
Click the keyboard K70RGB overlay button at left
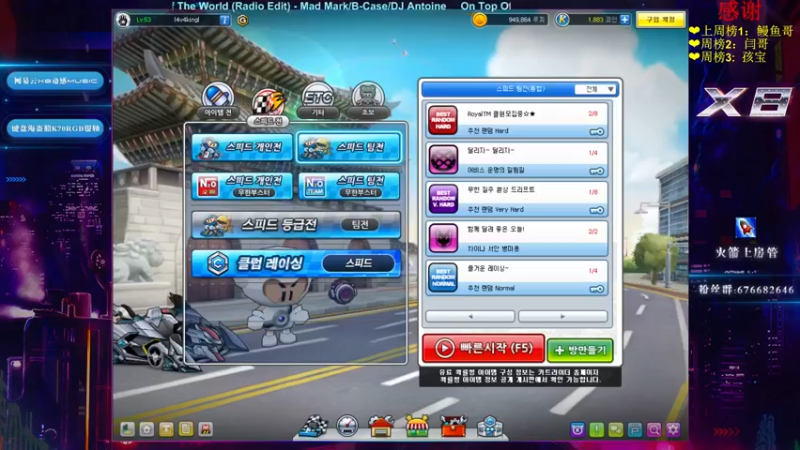point(55,128)
